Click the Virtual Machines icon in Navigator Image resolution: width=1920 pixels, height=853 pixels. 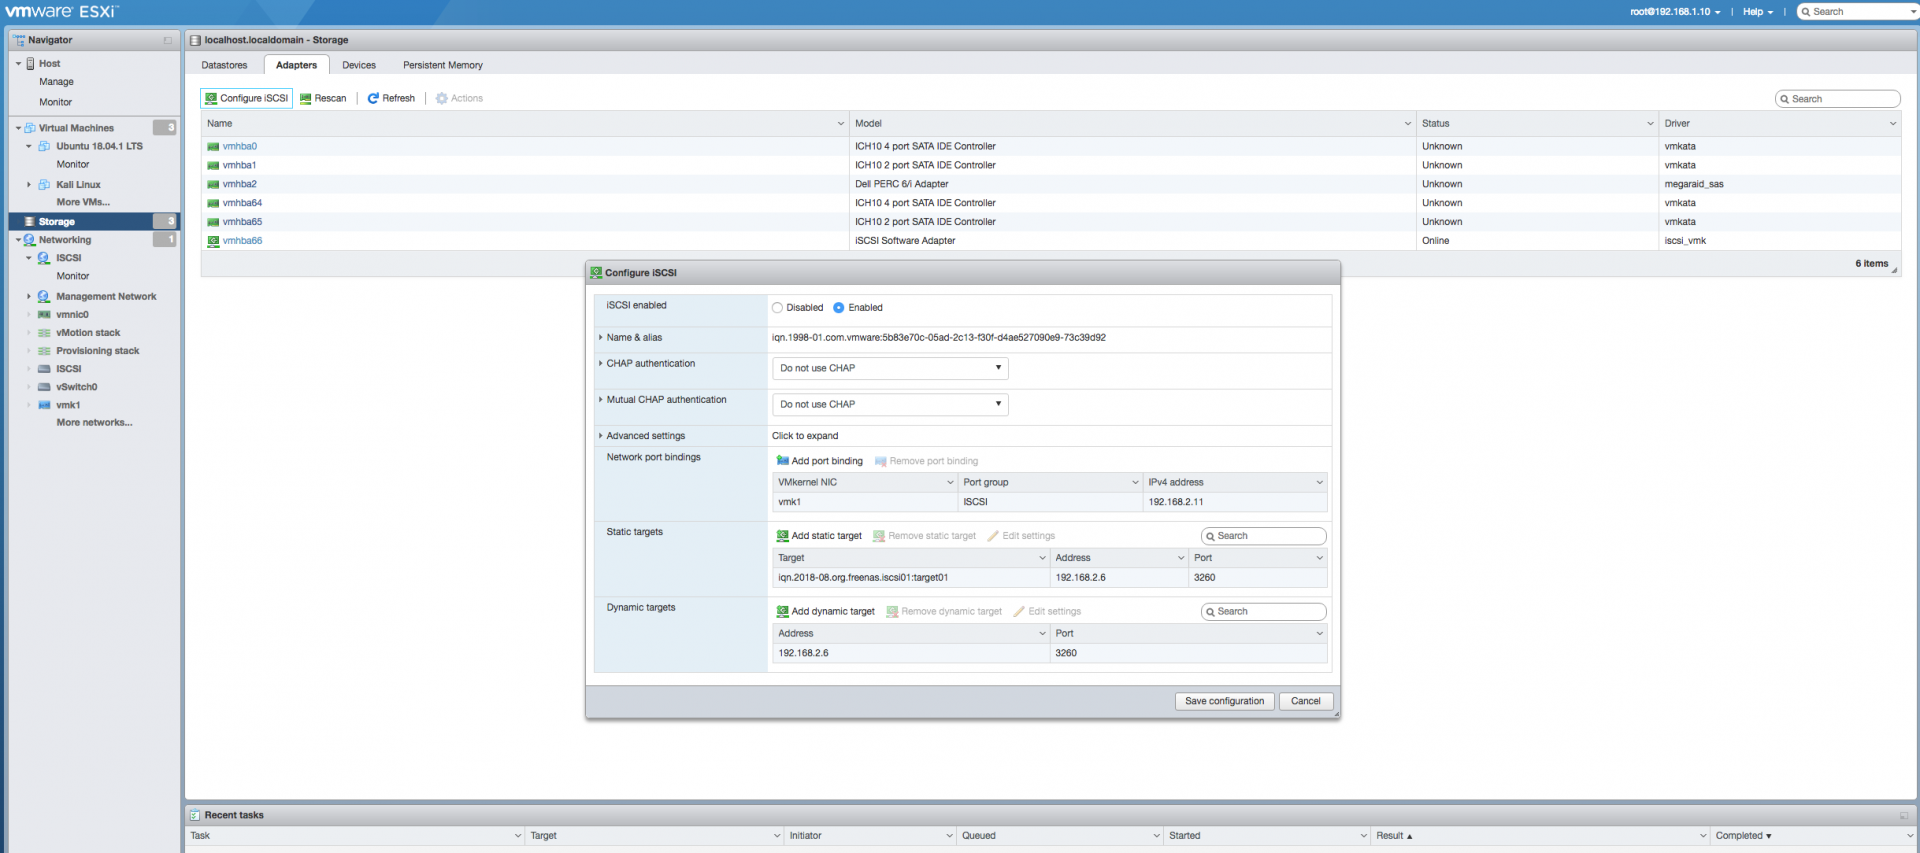(30, 128)
